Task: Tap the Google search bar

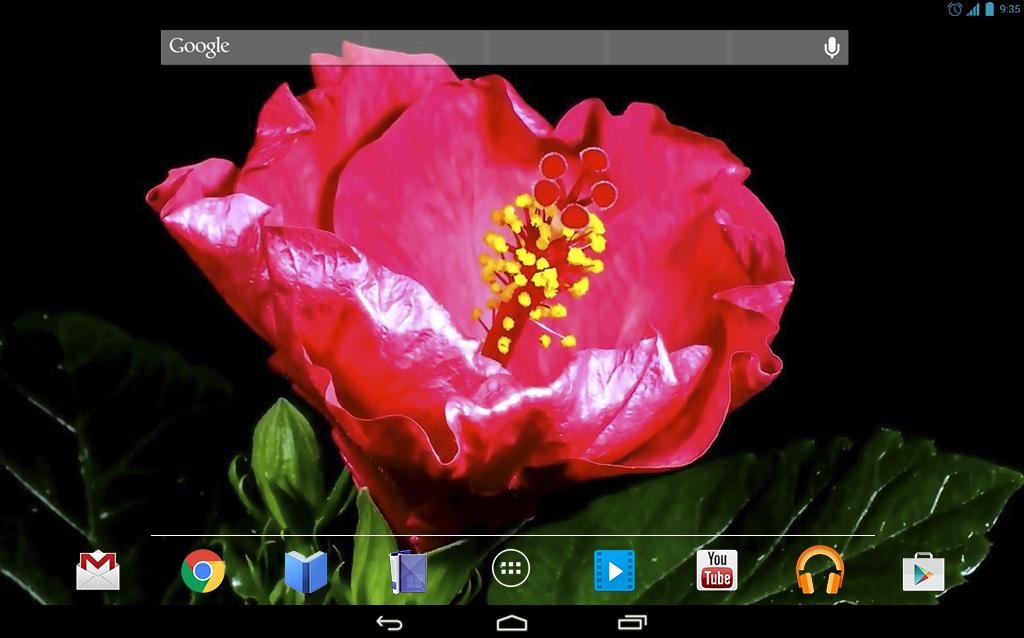Action: [x=504, y=47]
